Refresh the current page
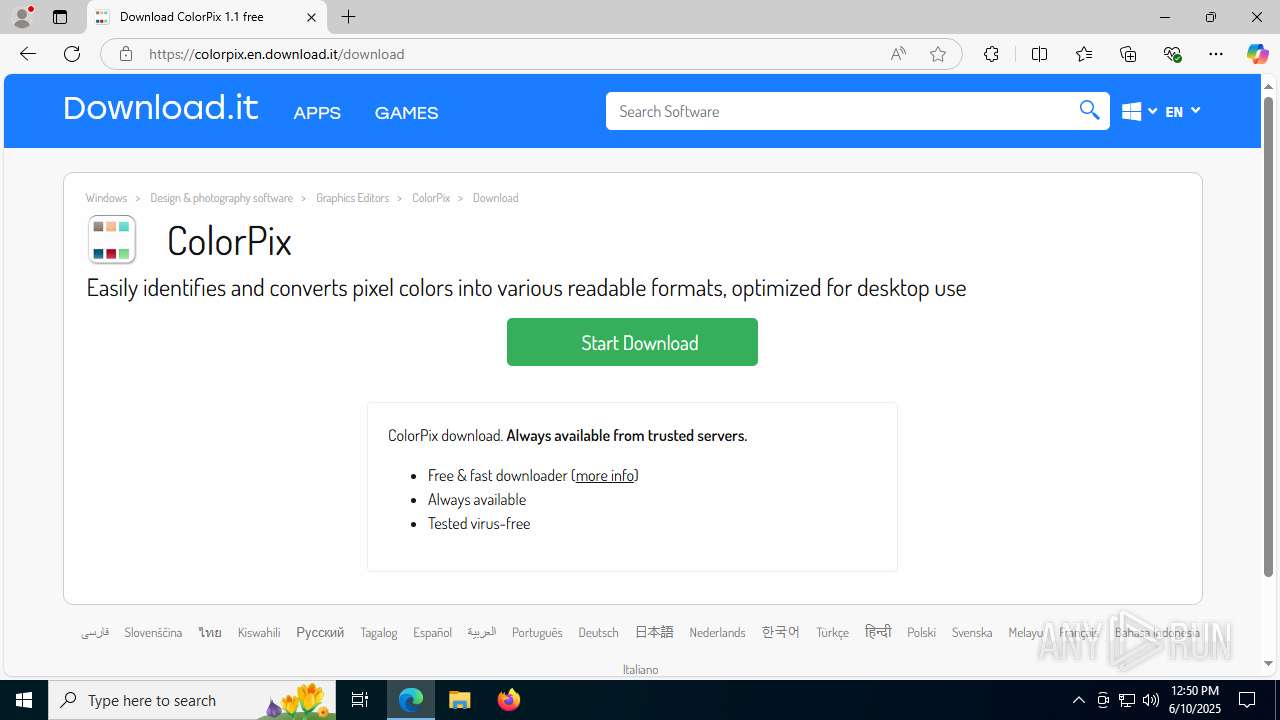Screen dimensions: 1280x720 72,54
